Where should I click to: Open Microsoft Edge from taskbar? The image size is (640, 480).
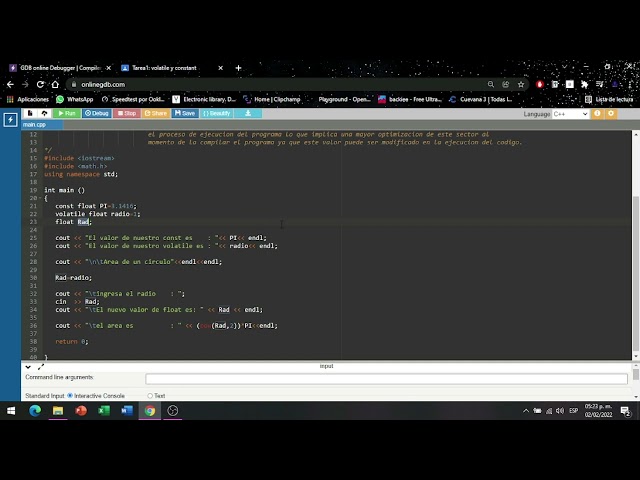[35, 411]
